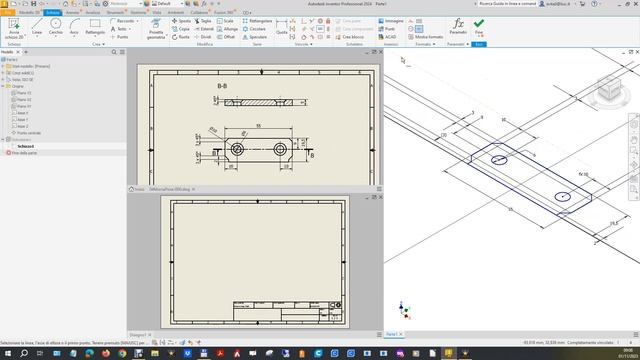Select the Cerchio tool
The width and height of the screenshot is (640, 360).
coord(56,27)
